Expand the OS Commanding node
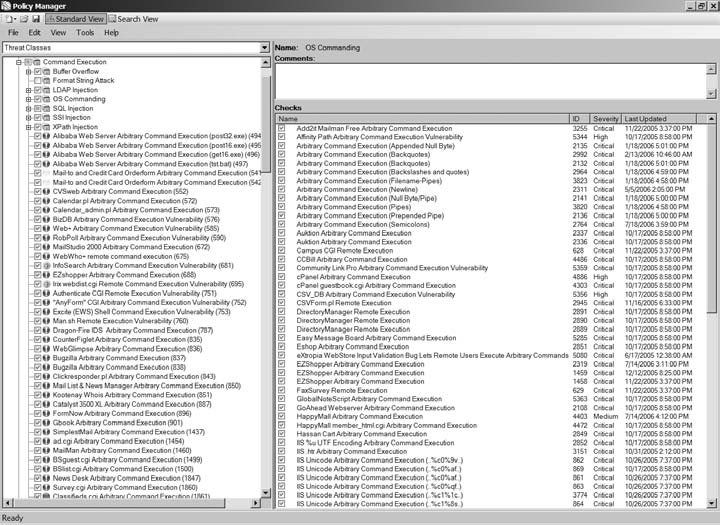 [28, 99]
